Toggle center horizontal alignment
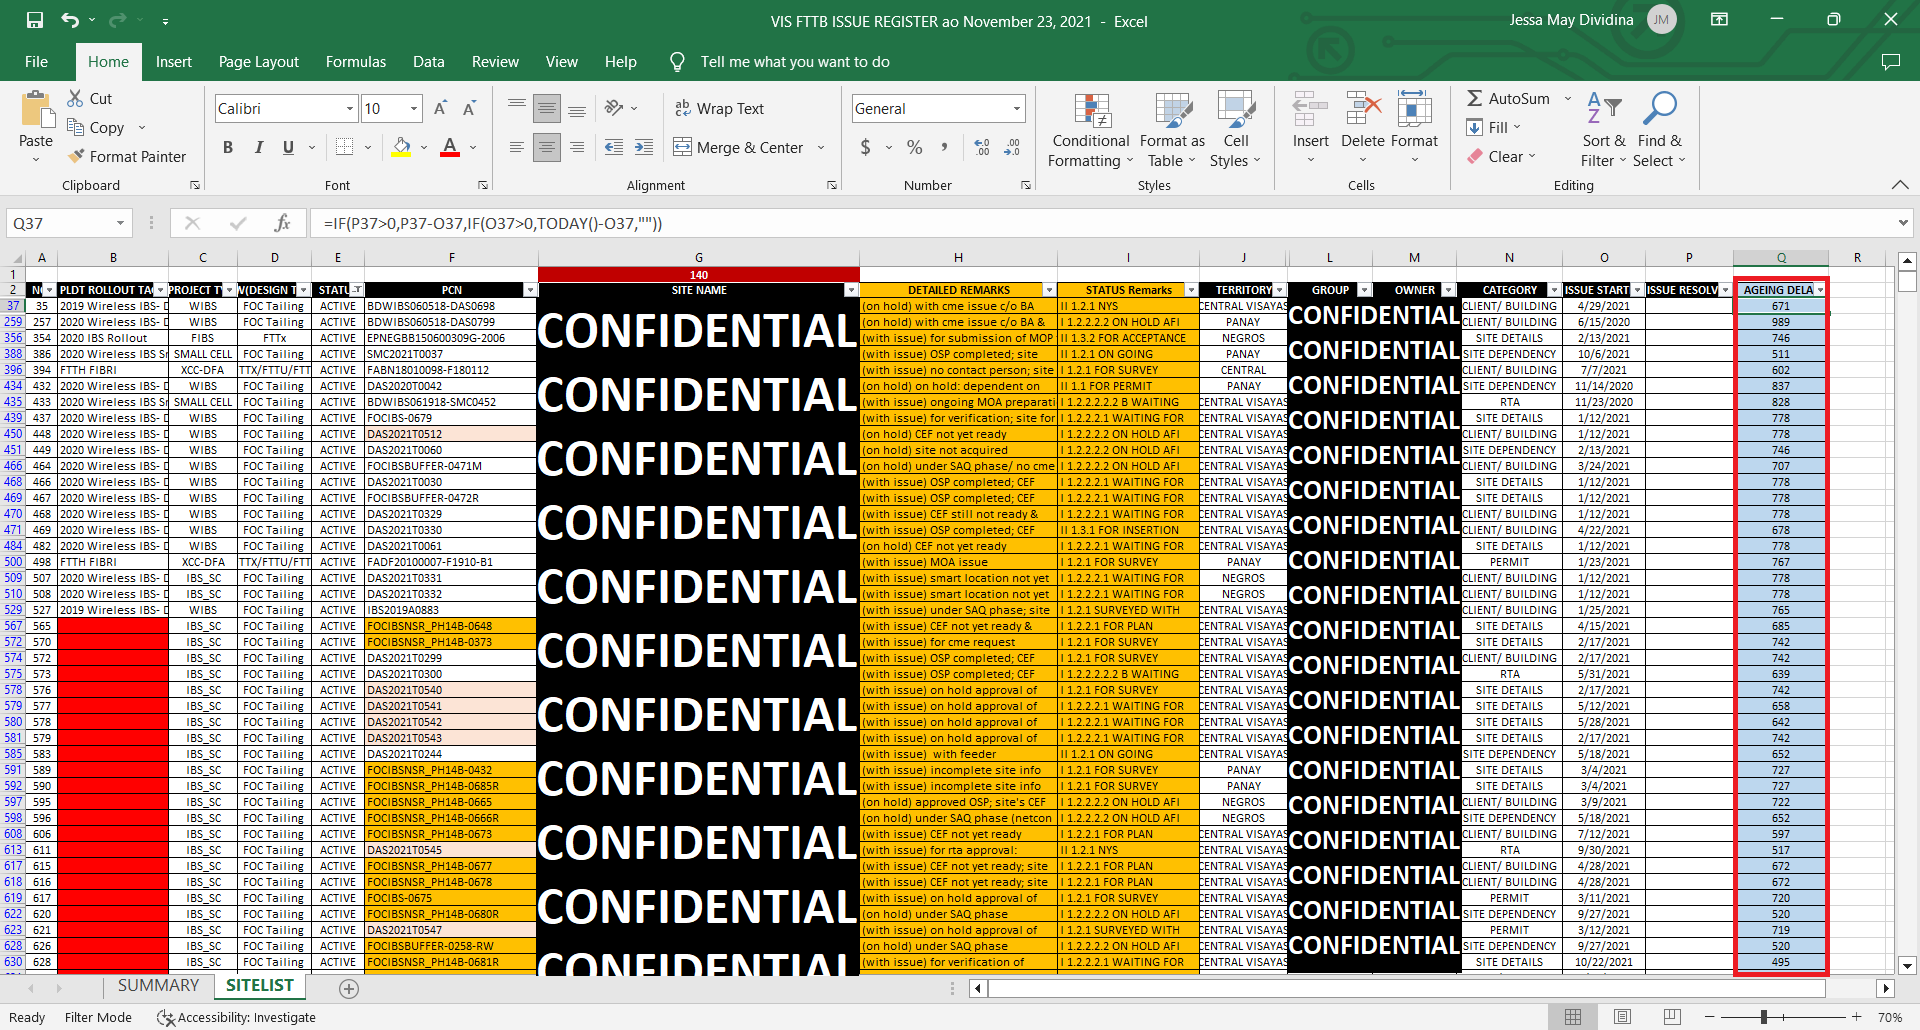1920x1030 pixels. [x=547, y=147]
